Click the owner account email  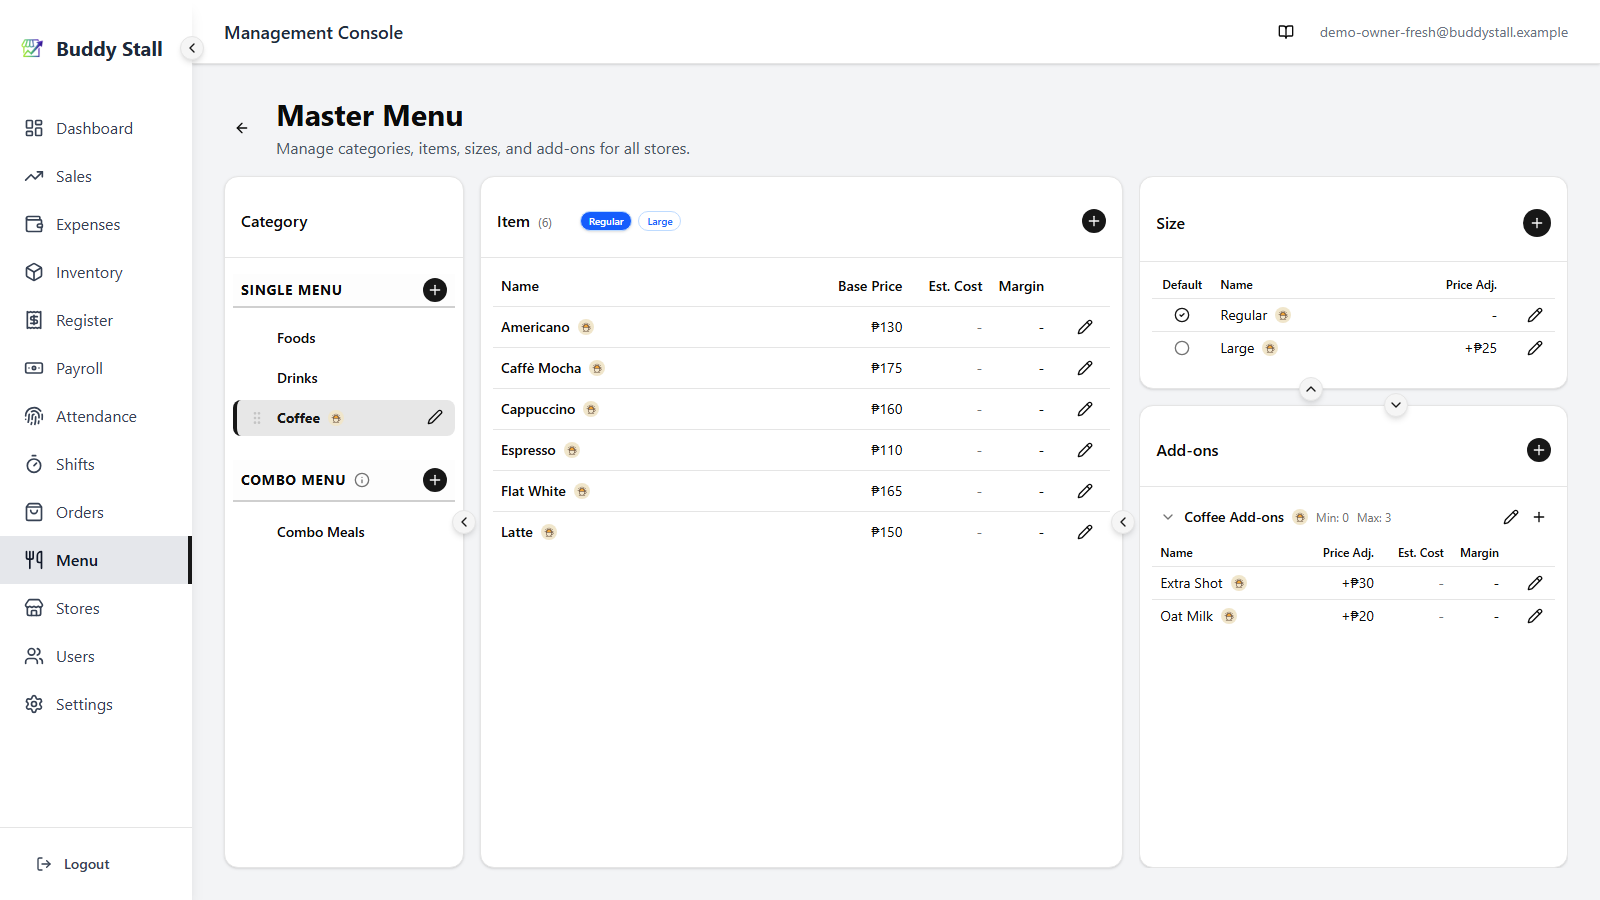(1443, 32)
